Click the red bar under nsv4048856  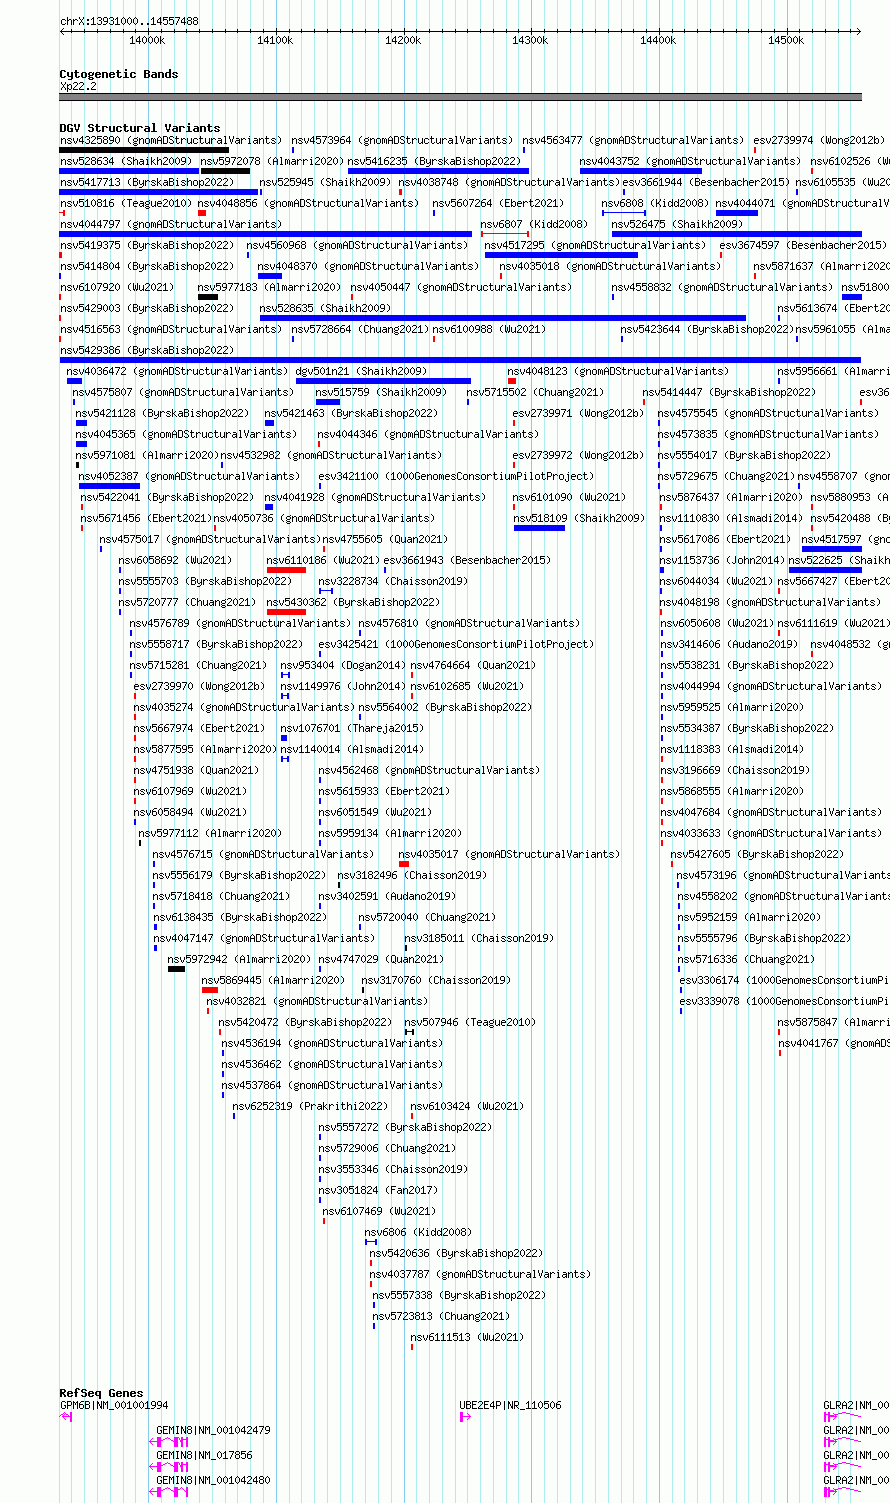[x=202, y=213]
